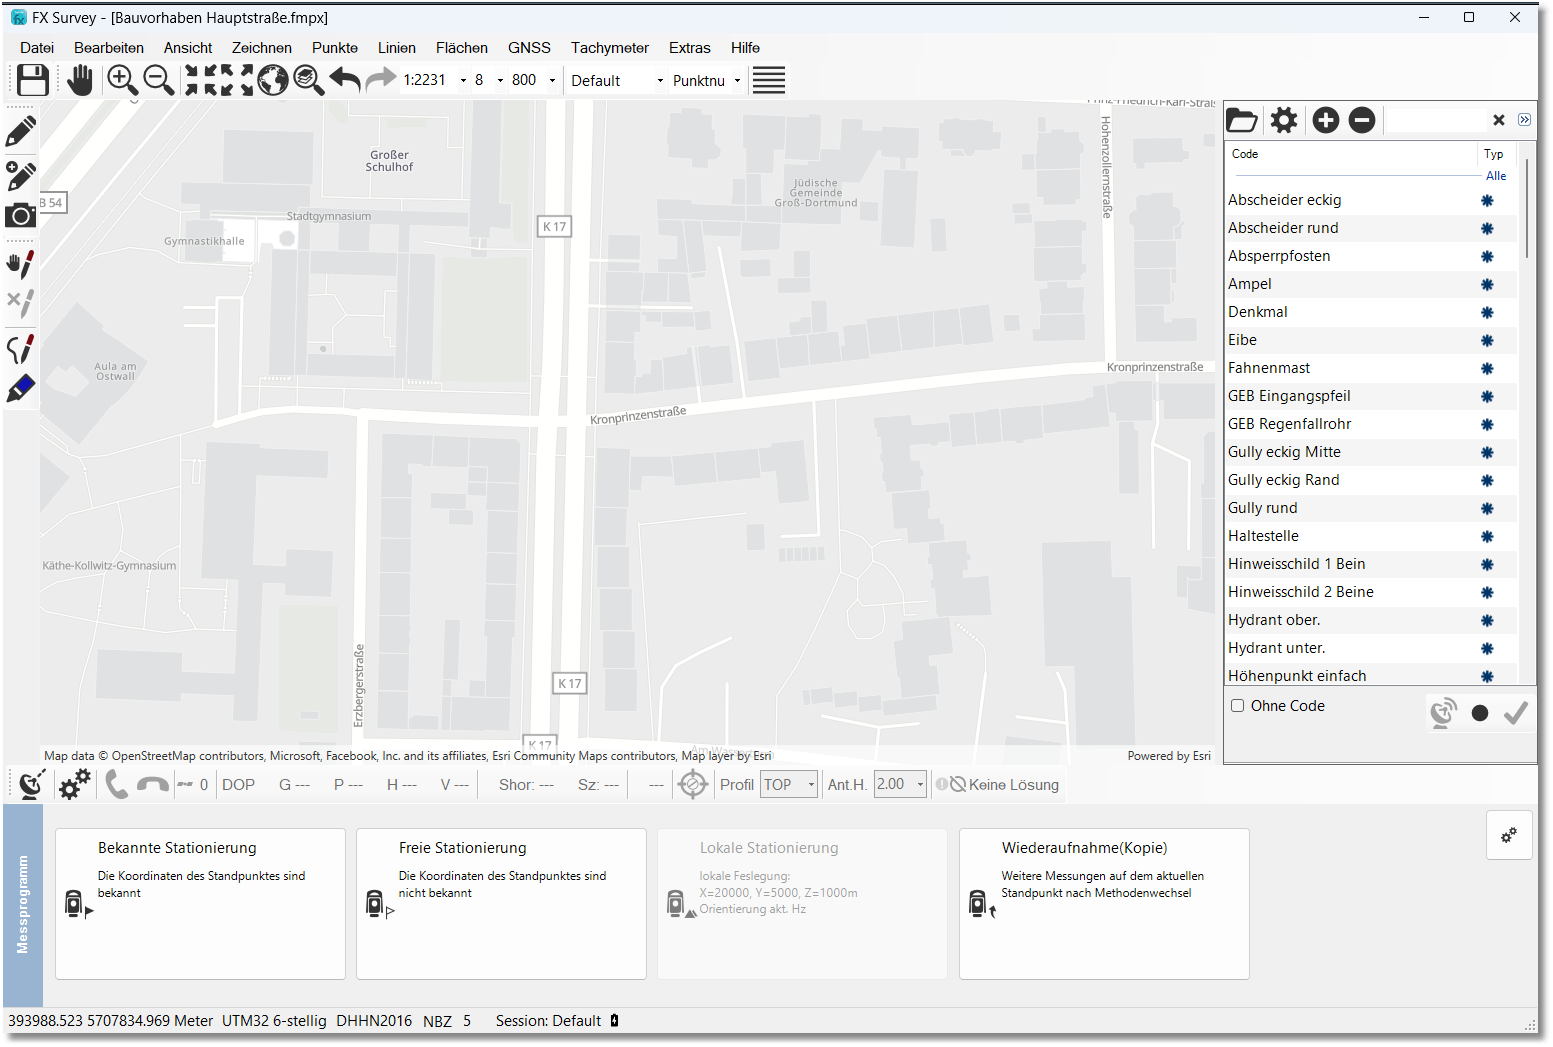Open code list with the folder icon
Image resolution: width=1553 pixels, height=1047 pixels.
[1242, 121]
